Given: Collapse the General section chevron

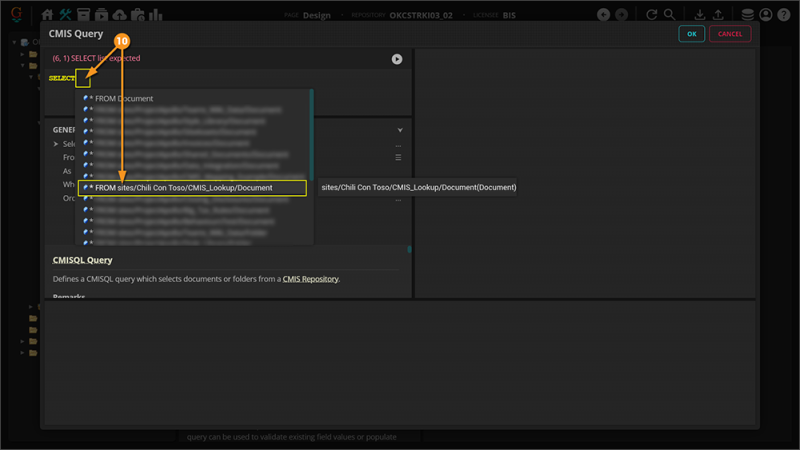Looking at the screenshot, I should (x=400, y=130).
